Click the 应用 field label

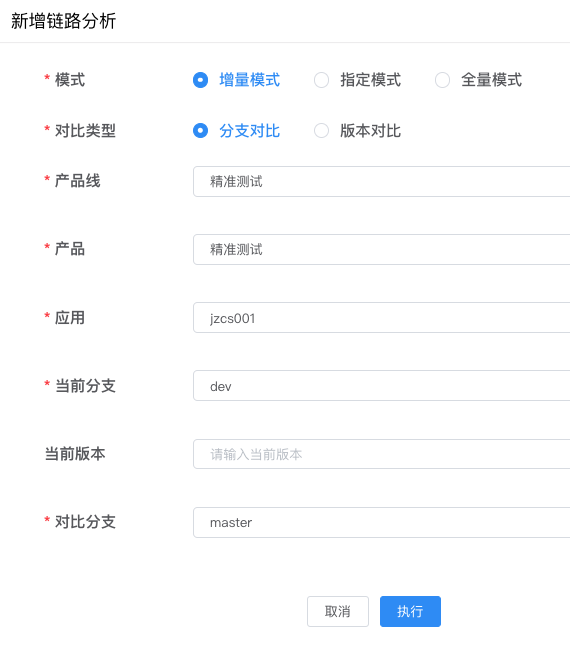pyautogui.click(x=70, y=318)
